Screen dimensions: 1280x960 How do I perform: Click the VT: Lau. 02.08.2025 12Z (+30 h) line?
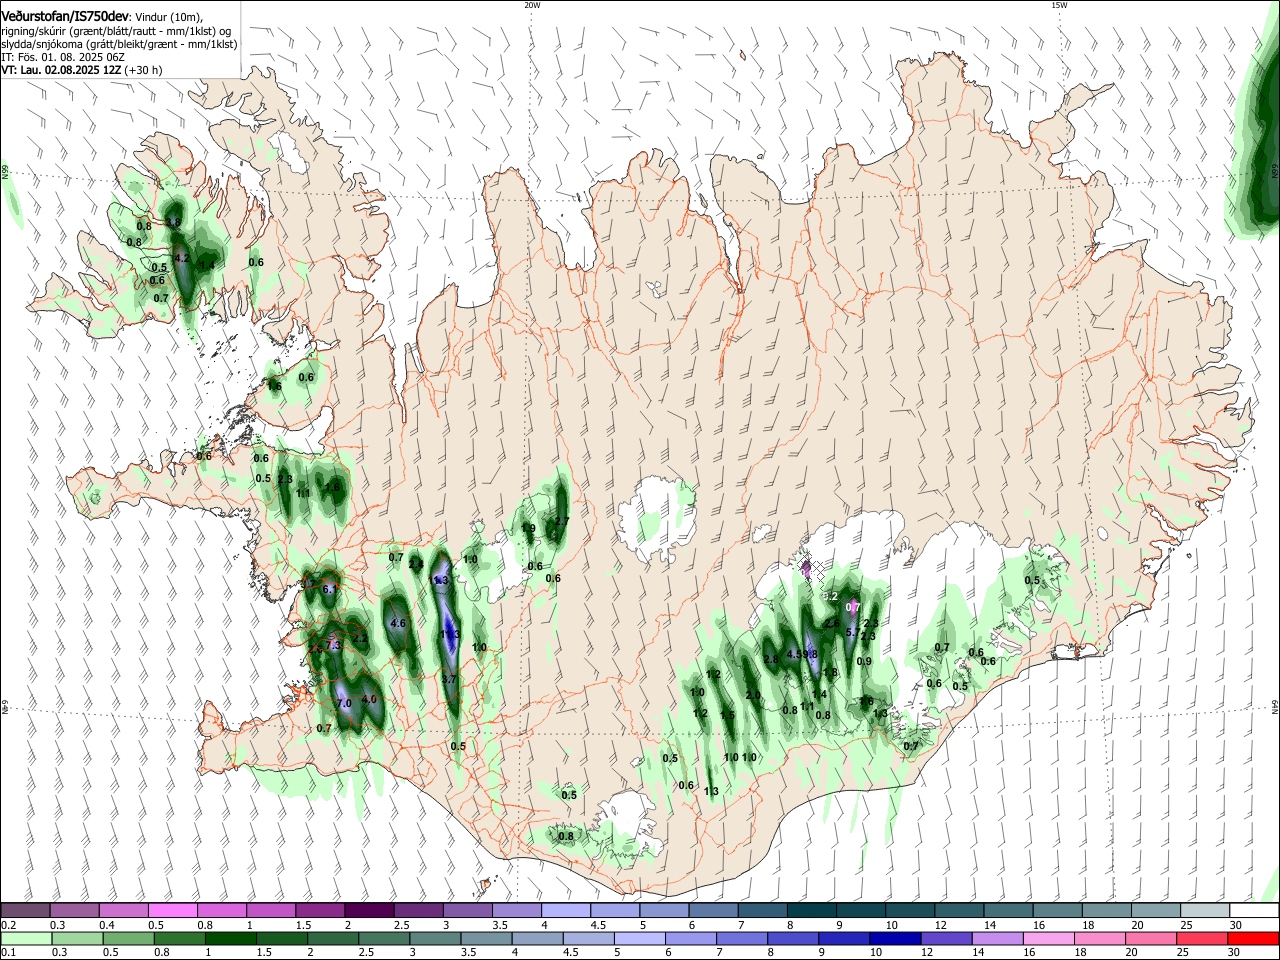pyautogui.click(x=82, y=71)
